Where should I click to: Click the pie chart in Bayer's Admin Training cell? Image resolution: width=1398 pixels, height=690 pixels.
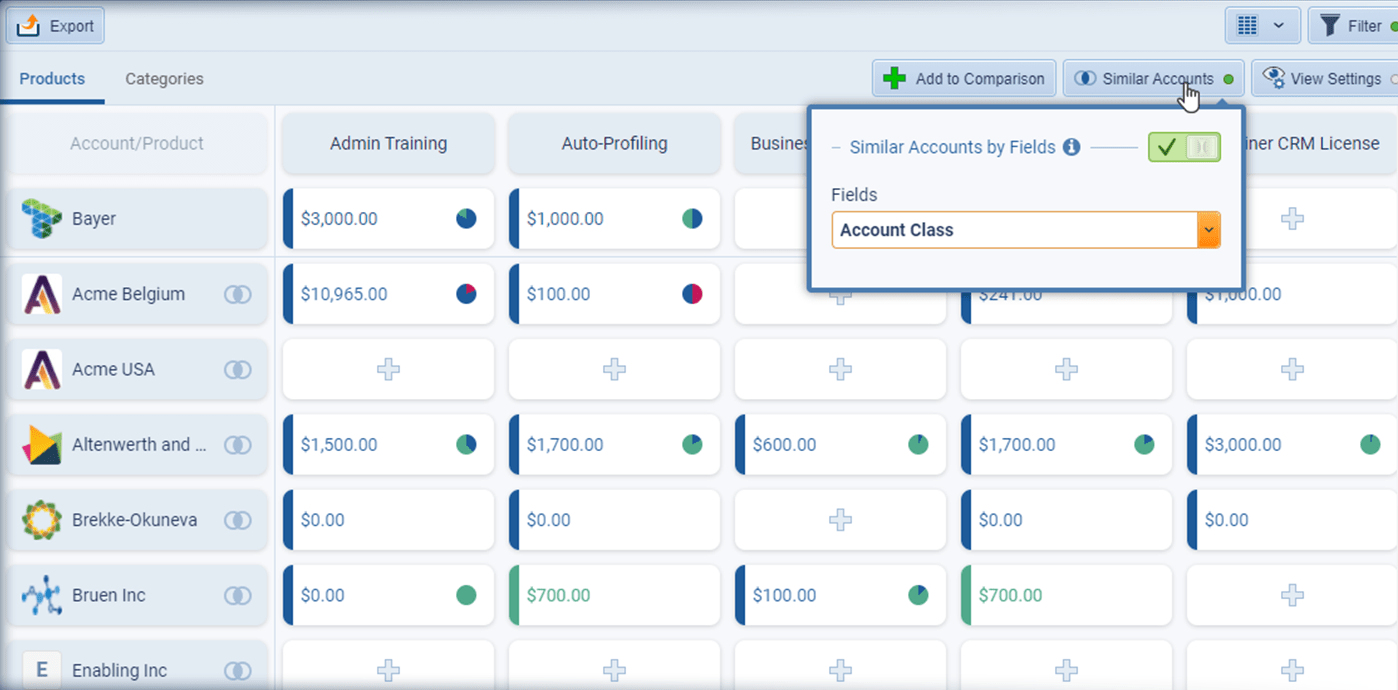click(x=464, y=218)
